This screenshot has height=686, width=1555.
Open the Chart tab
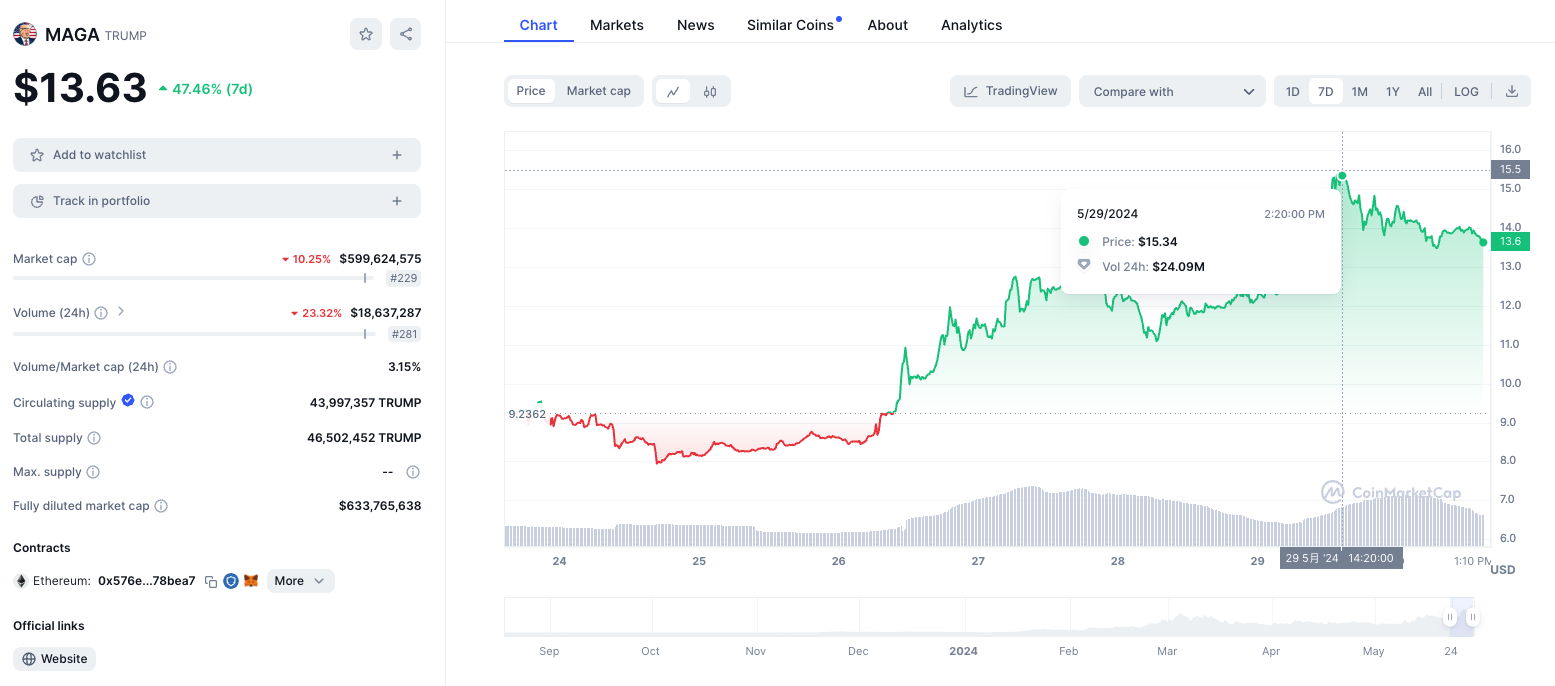click(538, 25)
